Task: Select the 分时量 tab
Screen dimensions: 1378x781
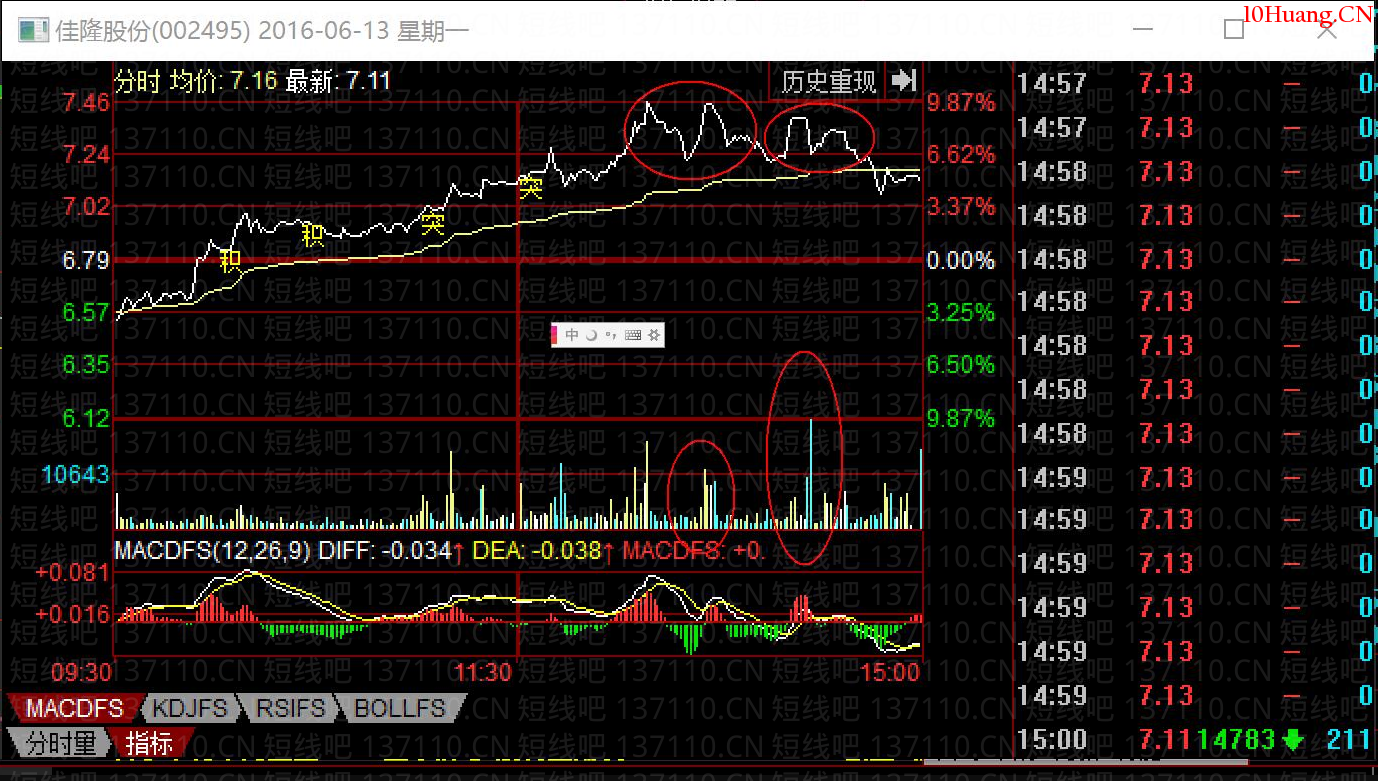Action: 60,743
